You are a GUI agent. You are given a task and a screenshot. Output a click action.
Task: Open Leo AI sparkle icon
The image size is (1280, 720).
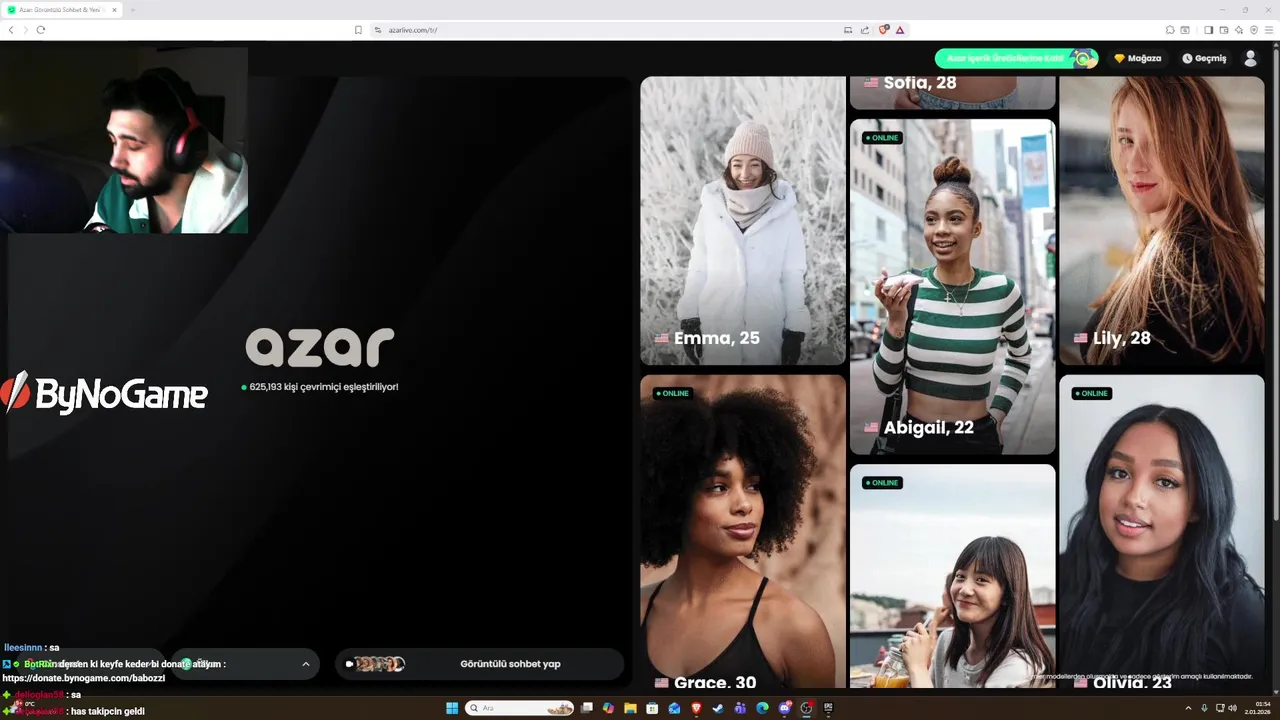[1239, 30]
